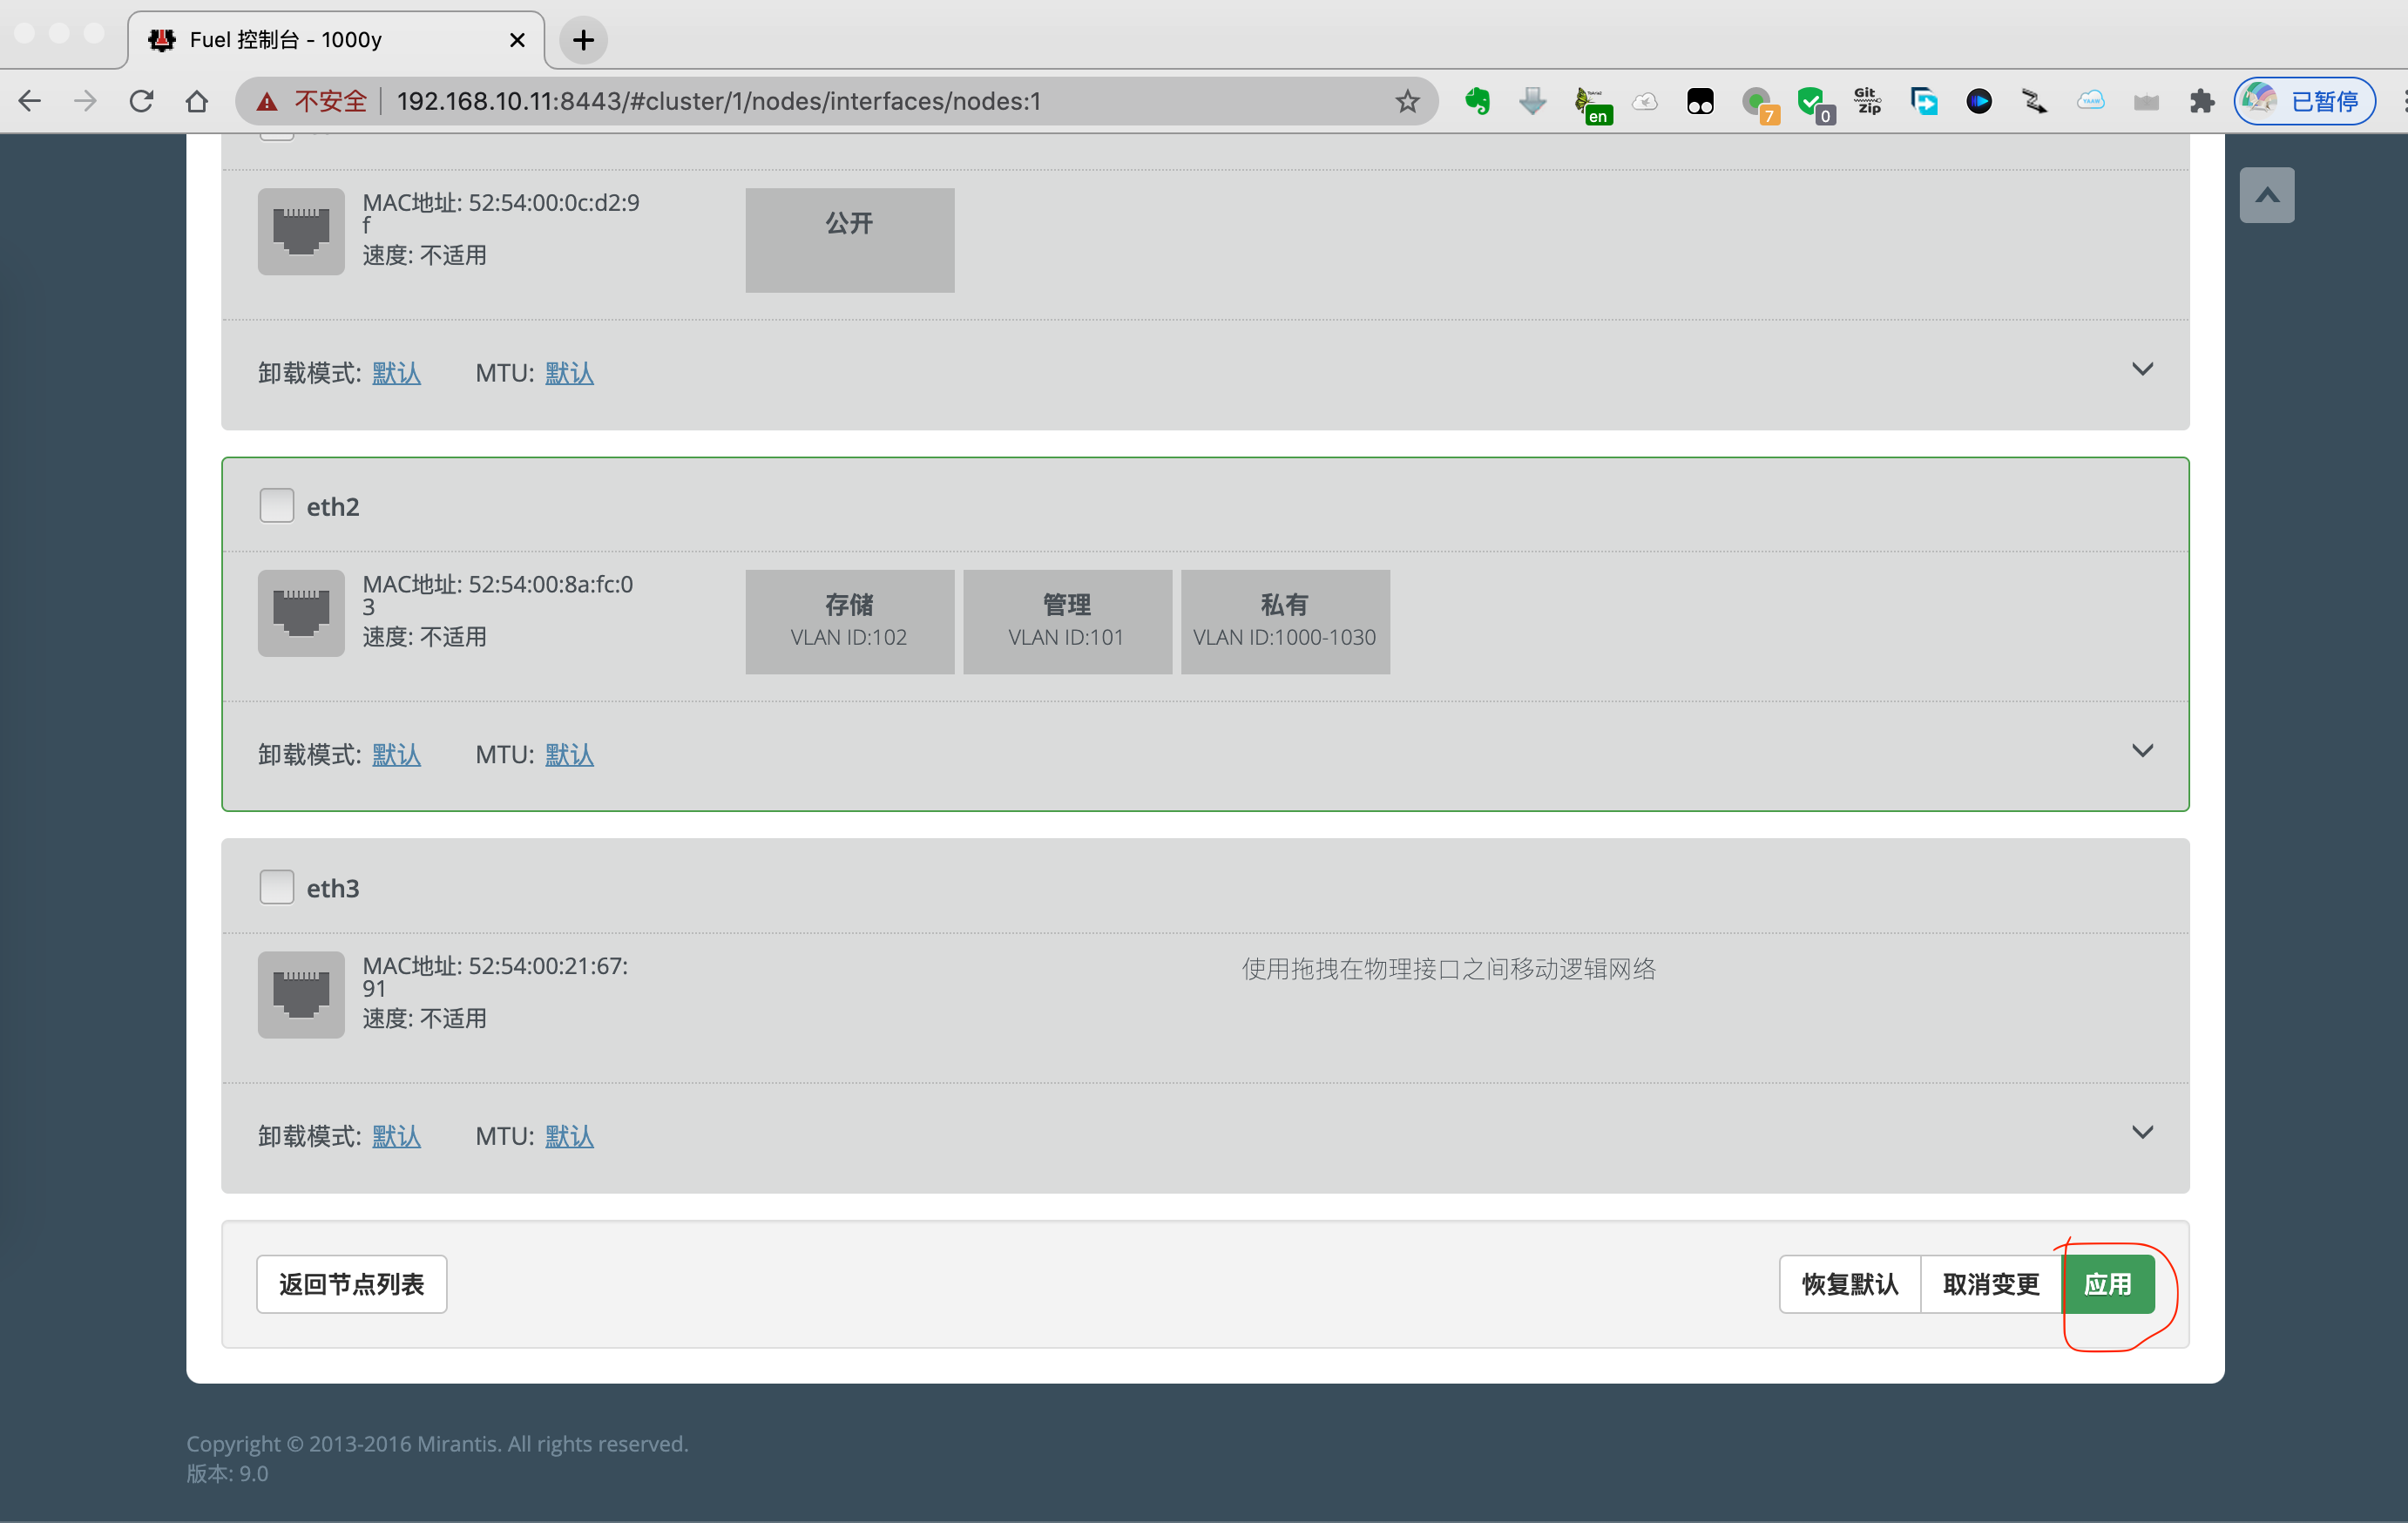2408x1523 pixels.
Task: Open offloading mode 默认 link under 公开 interface
Action: [396, 373]
